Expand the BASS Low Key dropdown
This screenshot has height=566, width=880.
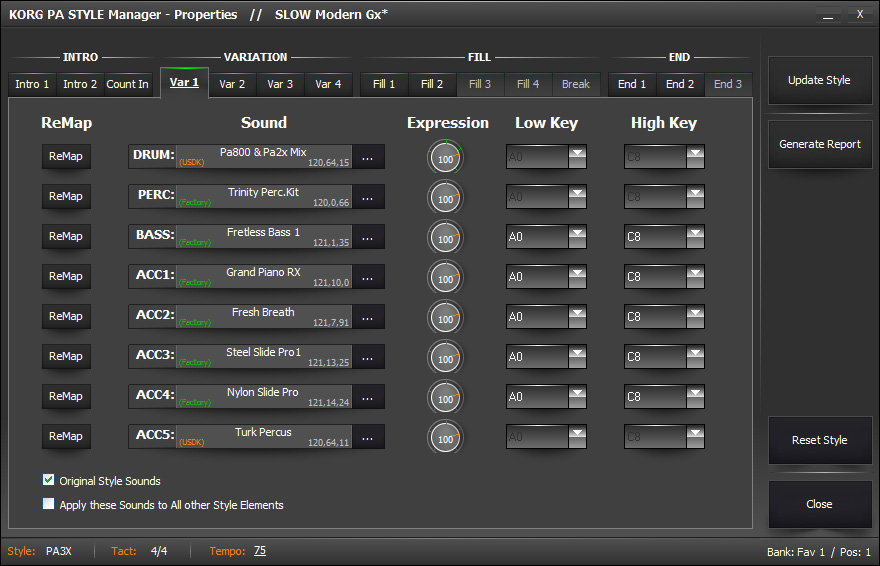tap(577, 237)
